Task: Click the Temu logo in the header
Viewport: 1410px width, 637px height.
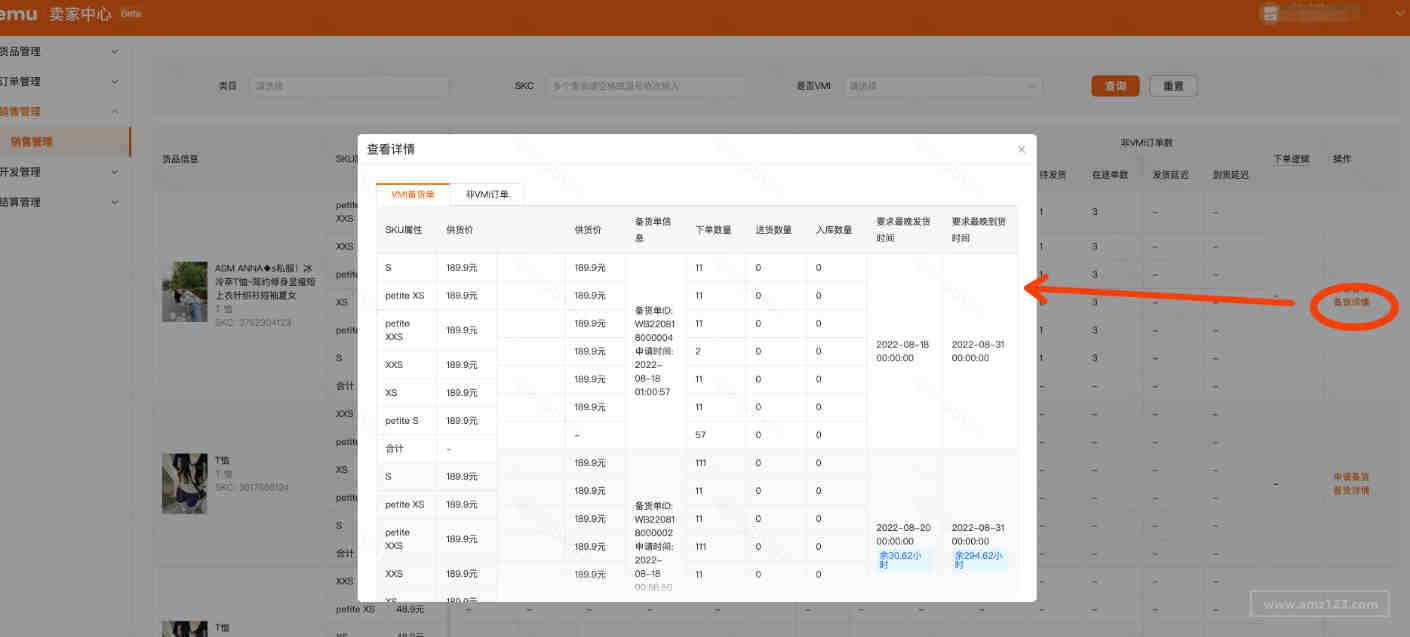Action: click(x=19, y=14)
